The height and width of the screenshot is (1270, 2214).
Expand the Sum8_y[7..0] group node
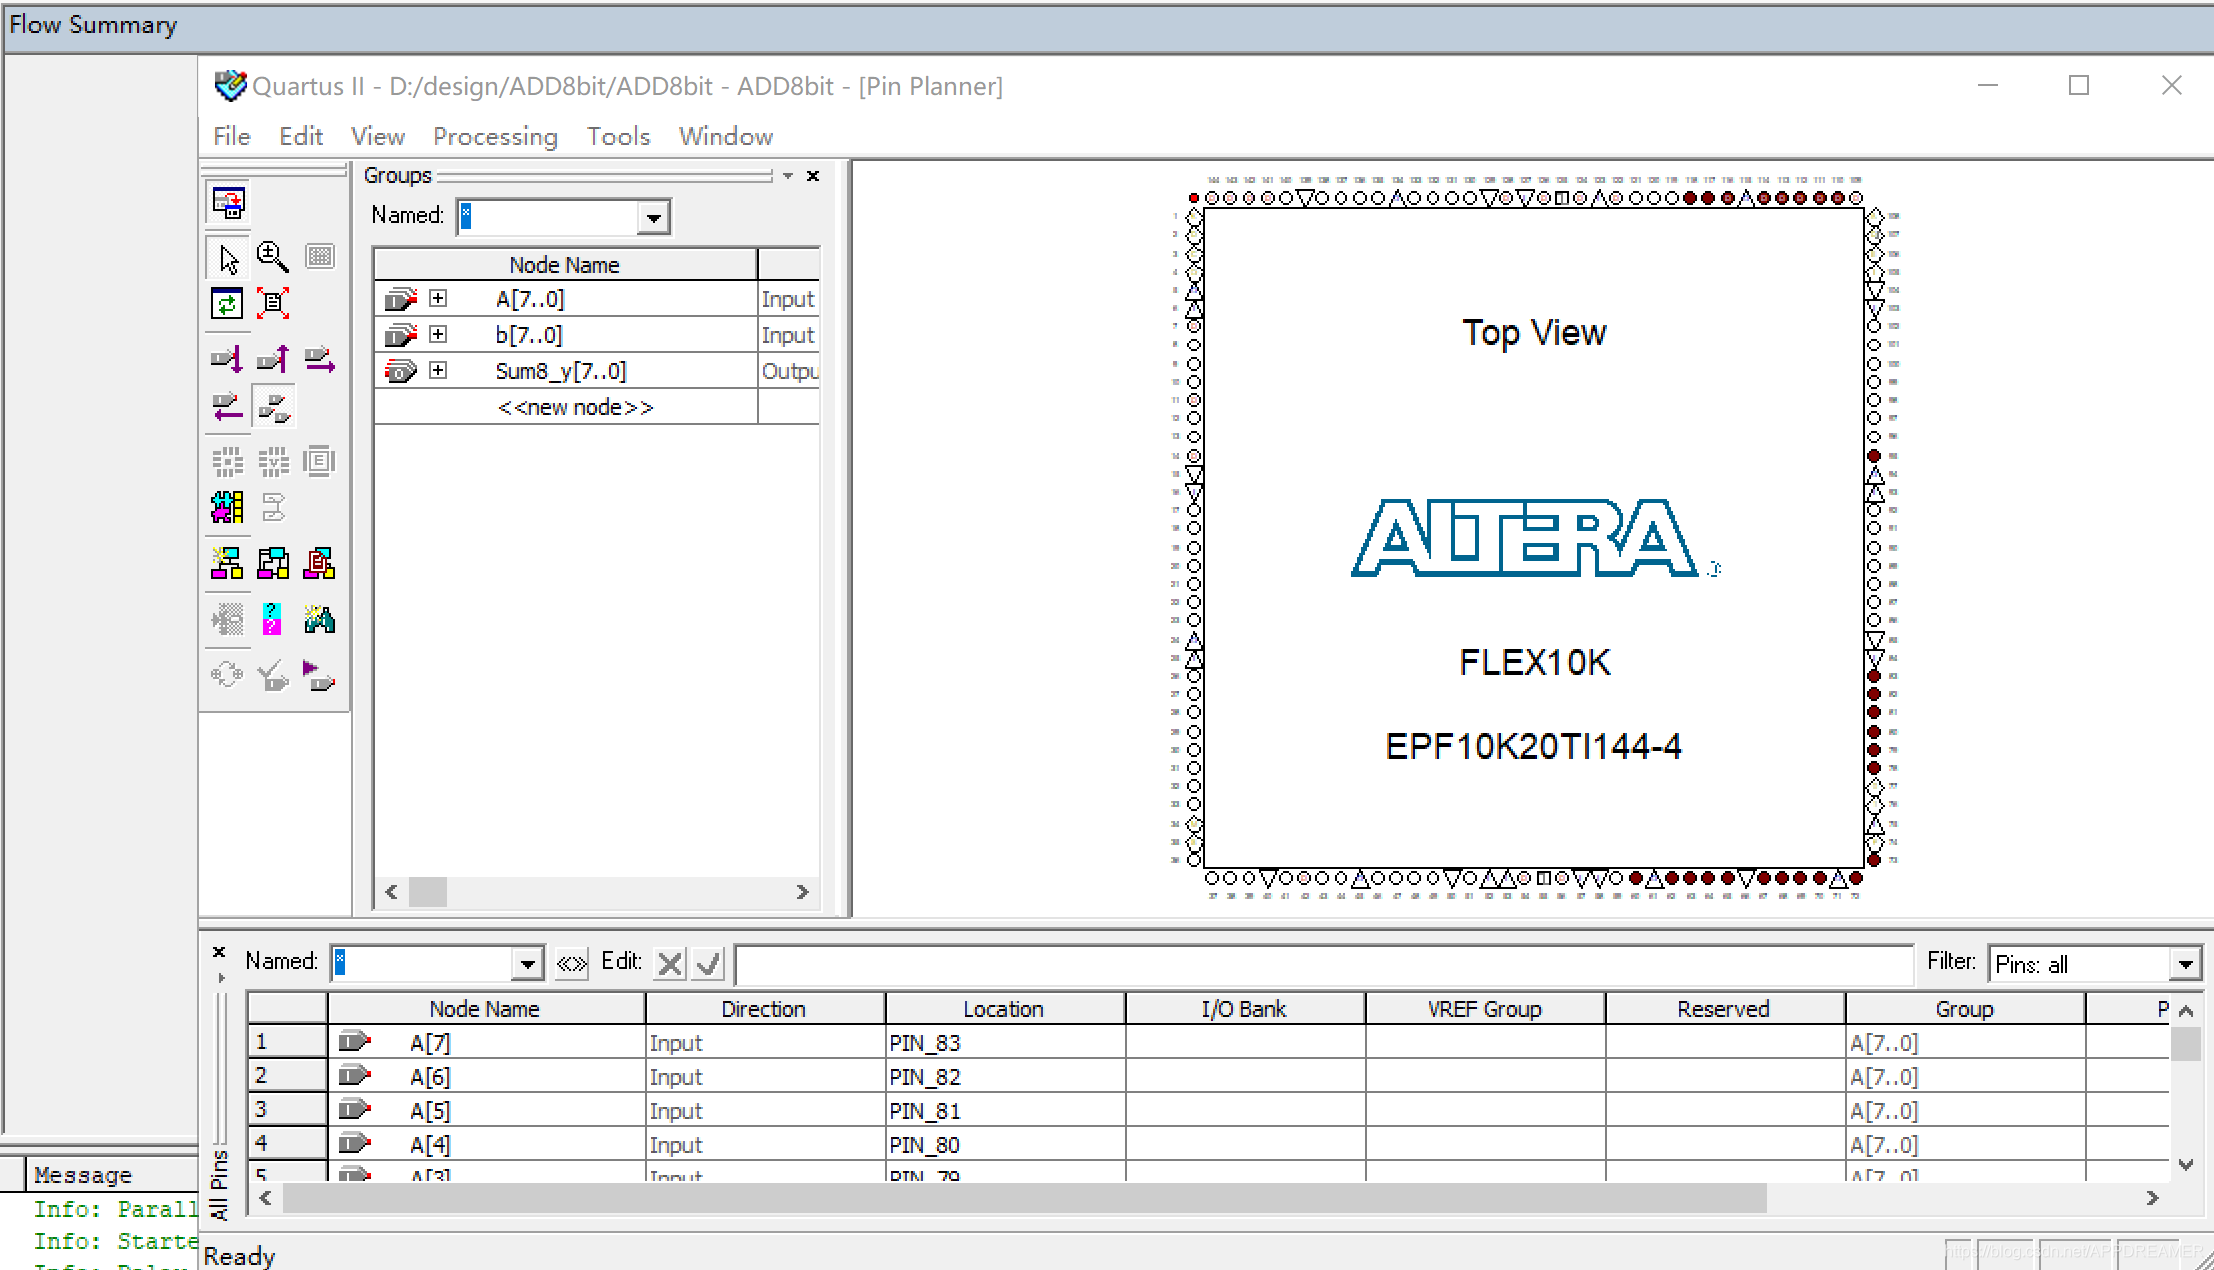[438, 370]
